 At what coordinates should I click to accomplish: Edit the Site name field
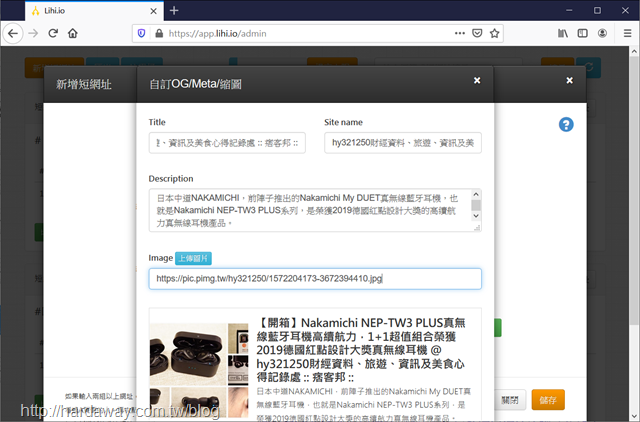(403, 143)
